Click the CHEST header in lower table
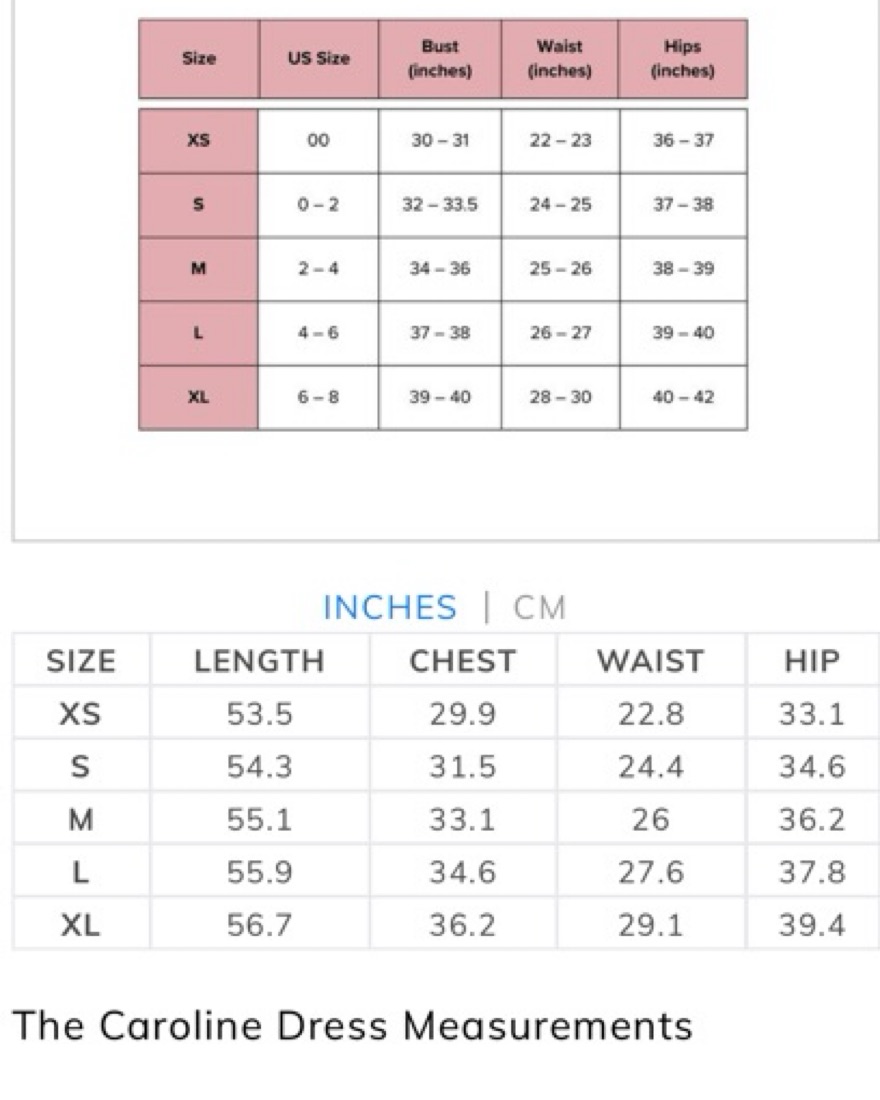 coord(462,661)
